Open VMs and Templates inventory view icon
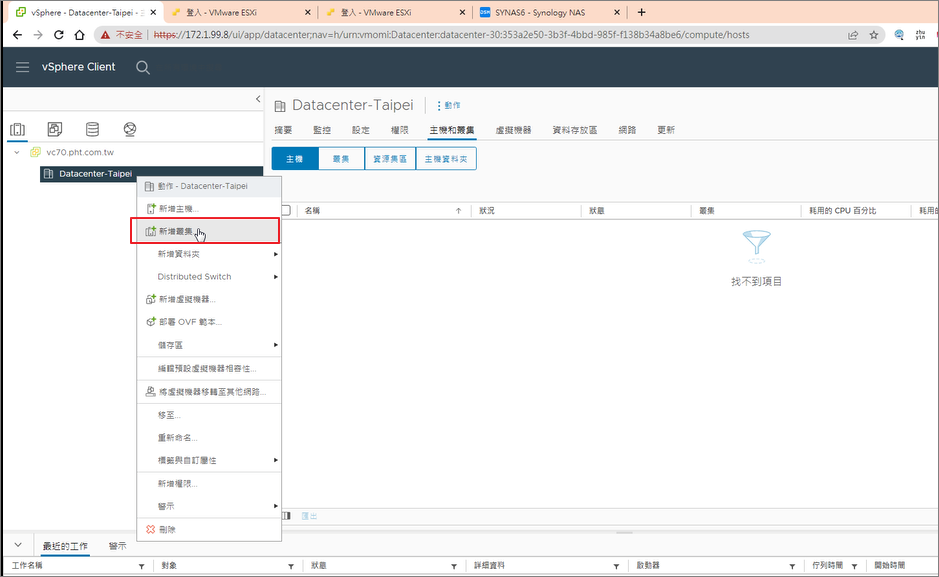Screen dimensions: 939x577 pyautogui.click(x=54, y=129)
